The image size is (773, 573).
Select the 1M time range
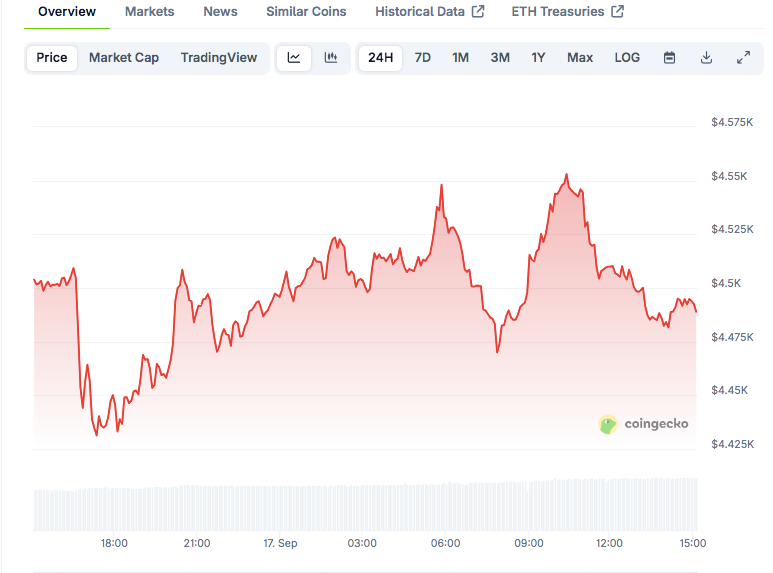(x=460, y=58)
